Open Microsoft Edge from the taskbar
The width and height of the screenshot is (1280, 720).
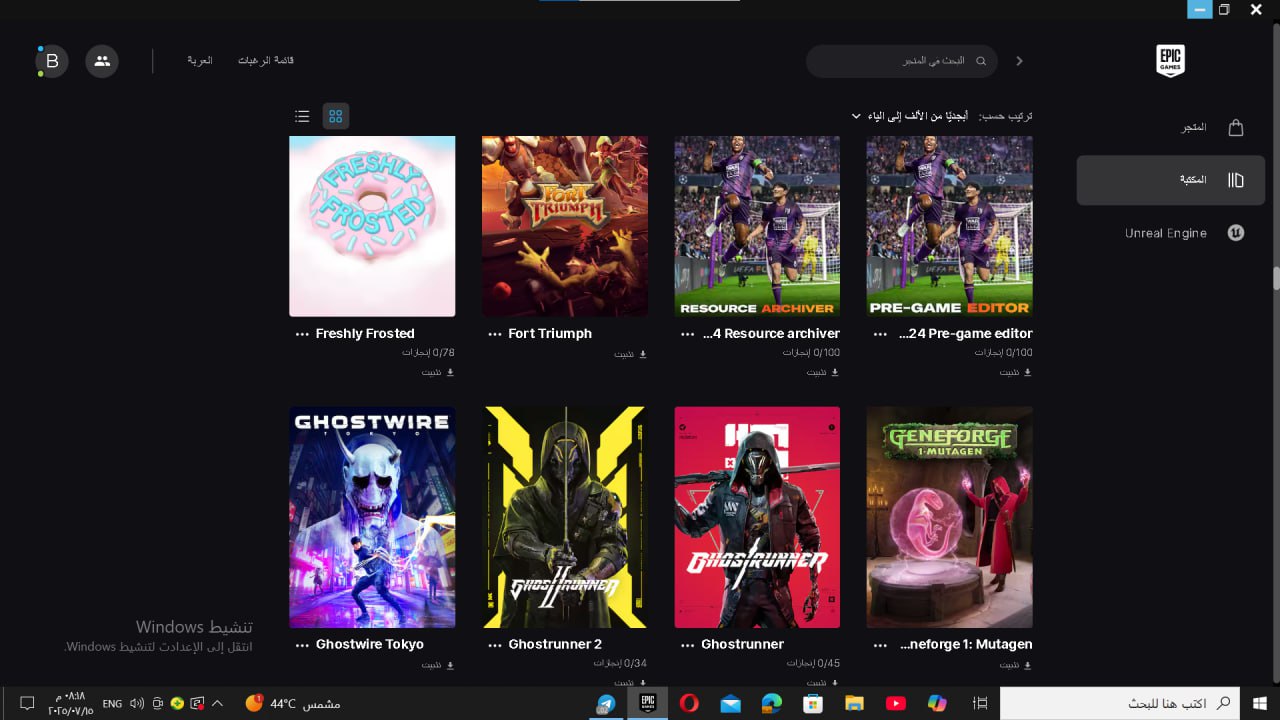point(771,704)
